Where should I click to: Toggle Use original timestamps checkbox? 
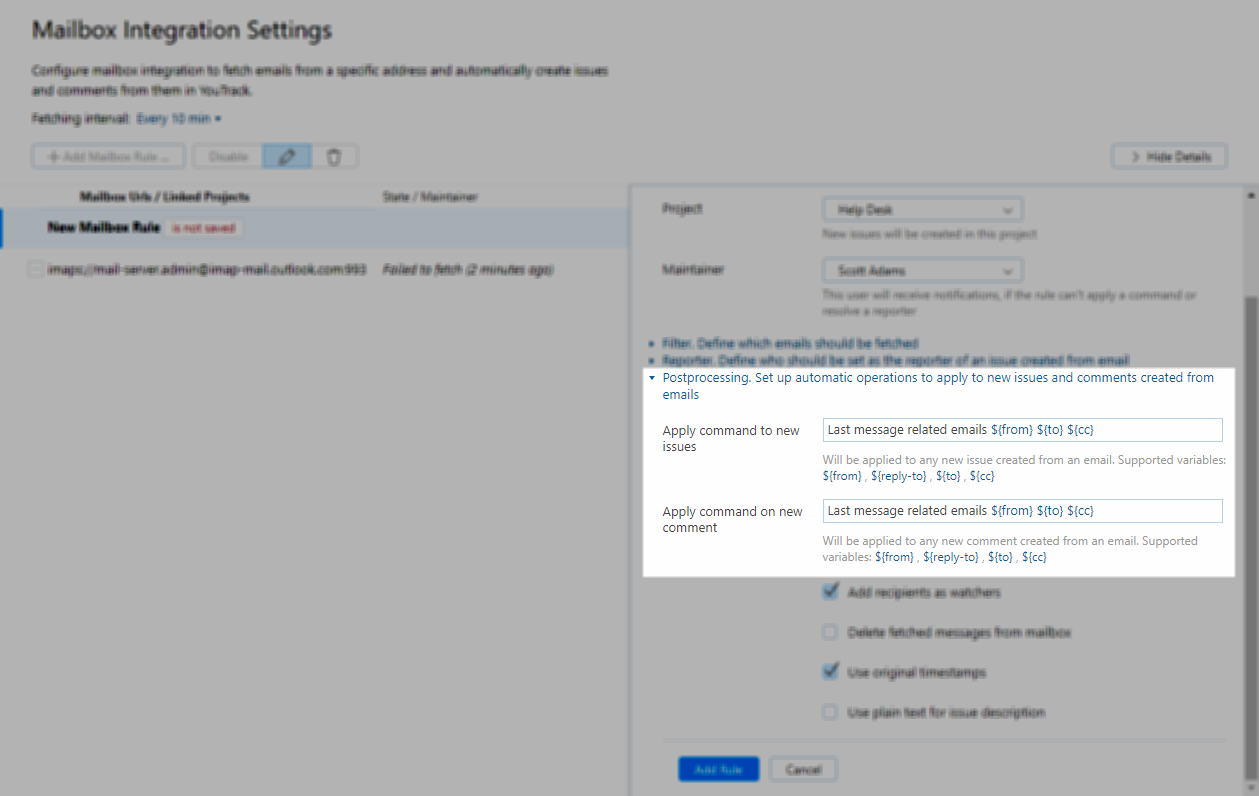pyautogui.click(x=830, y=672)
